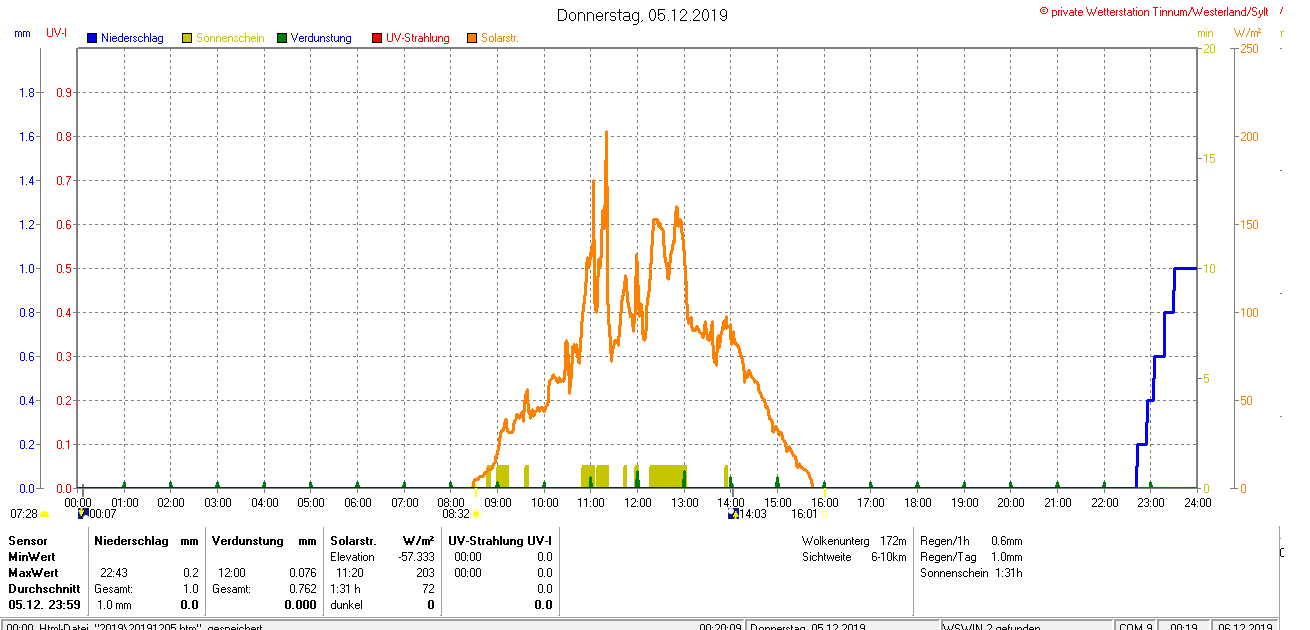Click the Niederschlag column header in table
The height and width of the screenshot is (630, 1310).
point(131,540)
